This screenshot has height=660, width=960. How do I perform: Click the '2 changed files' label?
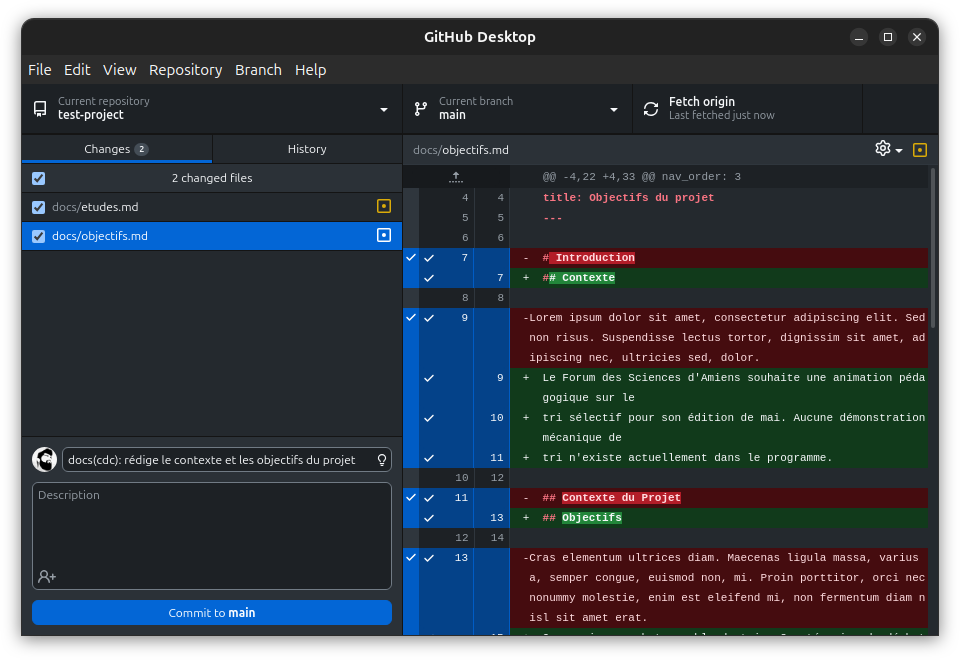tap(212, 178)
